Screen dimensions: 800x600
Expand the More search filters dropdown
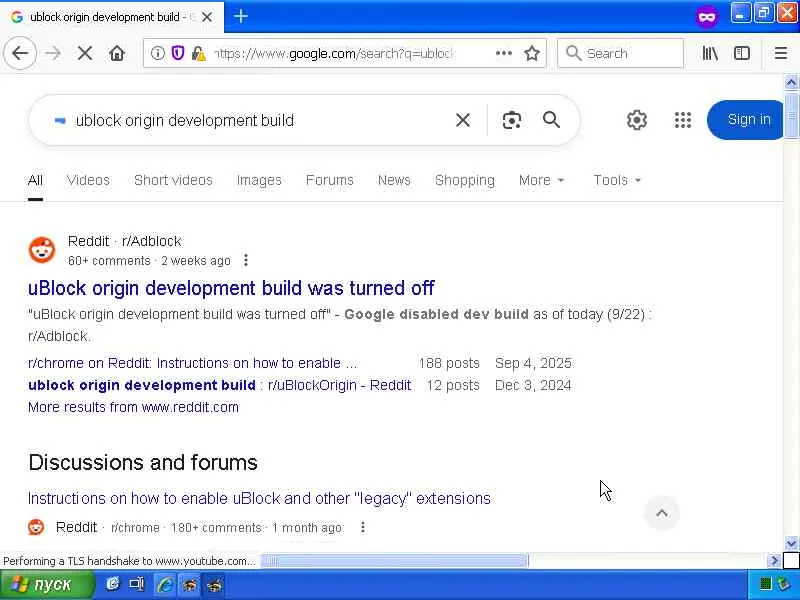(x=541, y=180)
